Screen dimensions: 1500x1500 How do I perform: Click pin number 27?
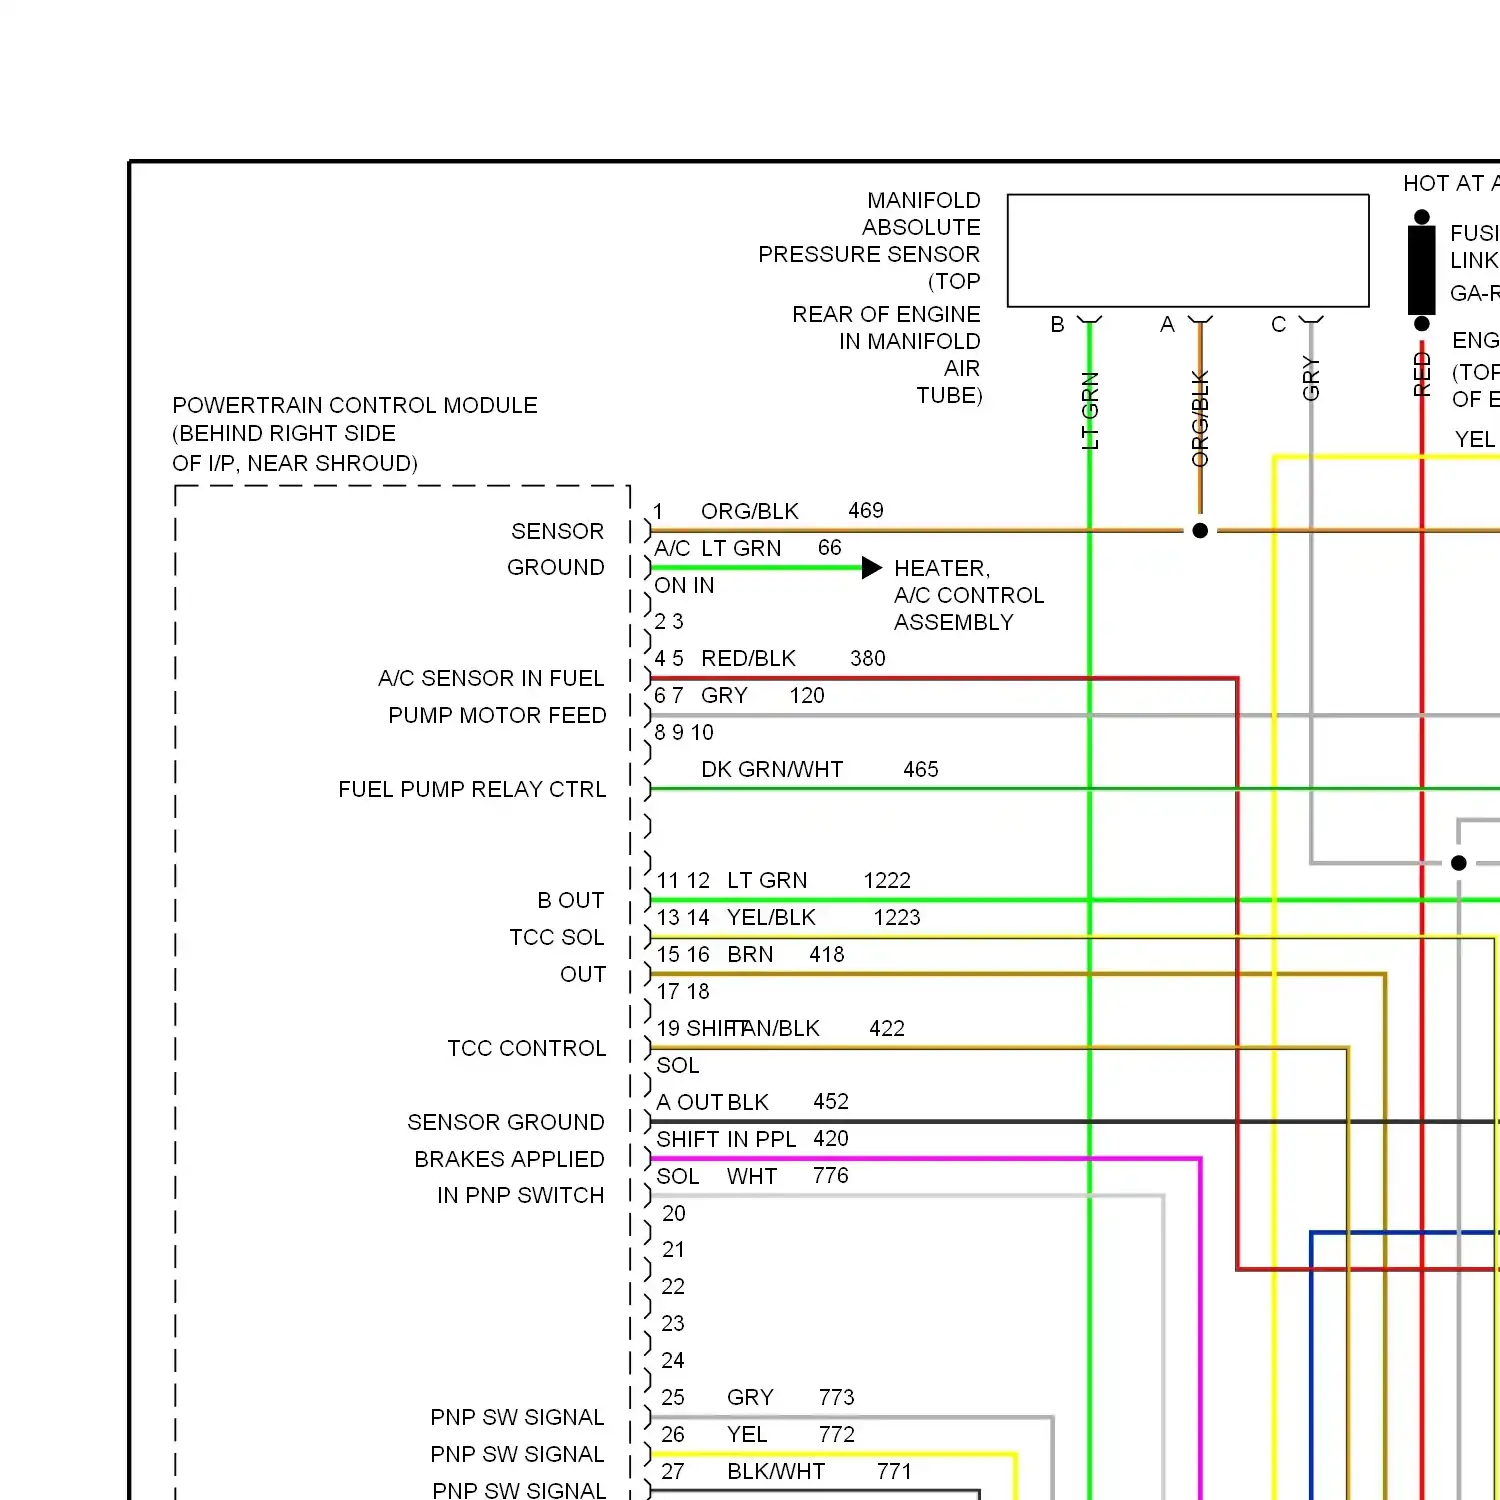(x=673, y=1471)
